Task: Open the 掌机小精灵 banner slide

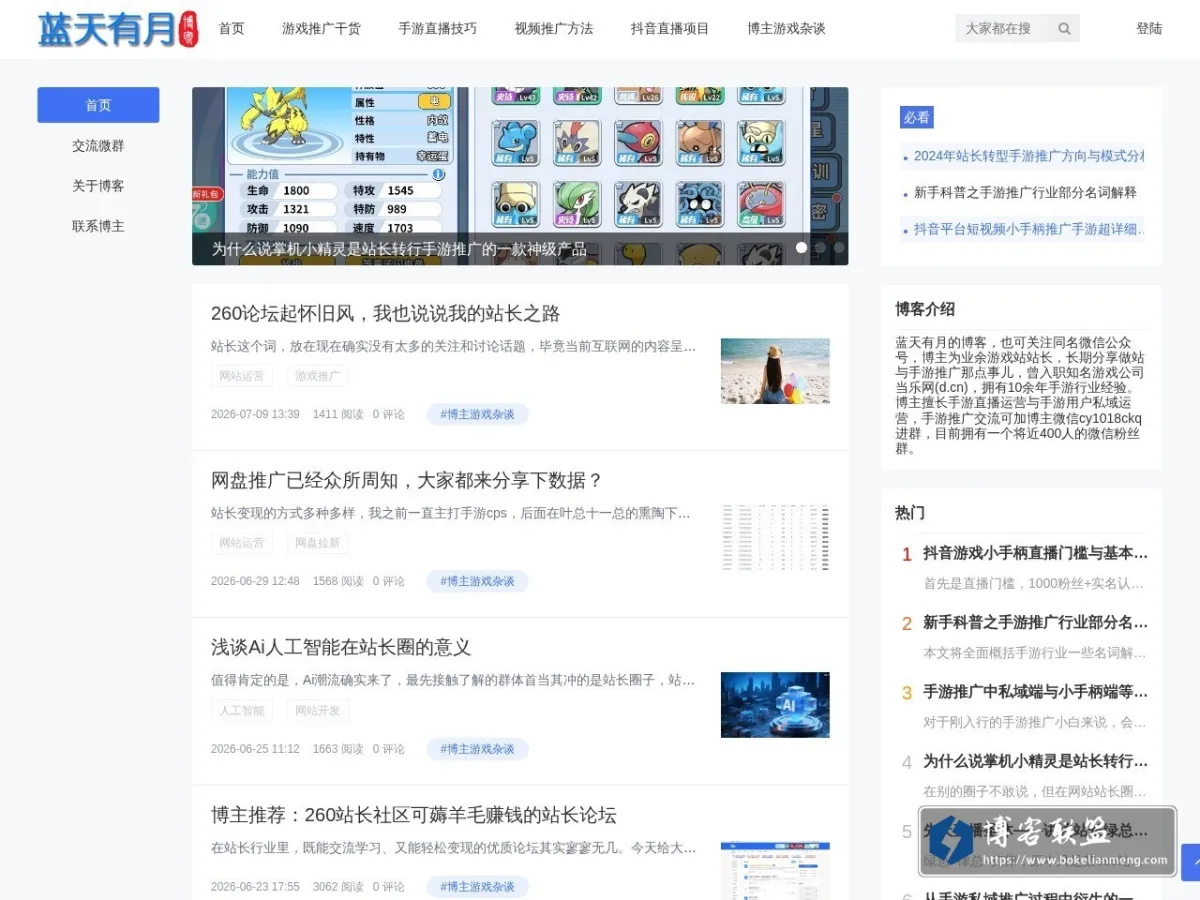Action: coord(520,176)
